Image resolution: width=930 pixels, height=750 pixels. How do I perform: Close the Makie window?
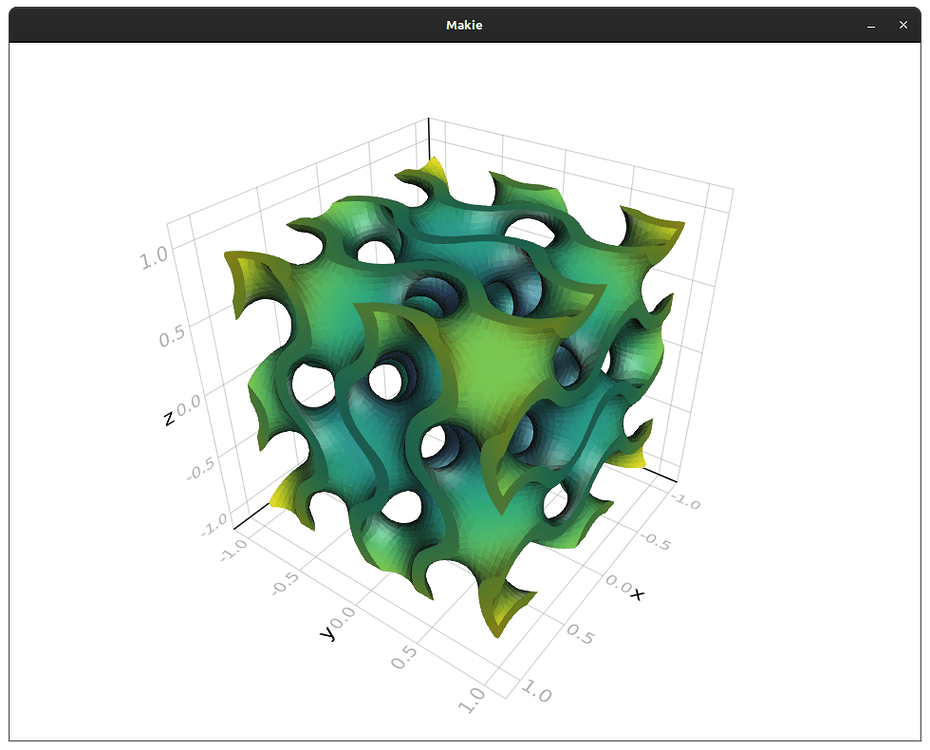(x=903, y=25)
